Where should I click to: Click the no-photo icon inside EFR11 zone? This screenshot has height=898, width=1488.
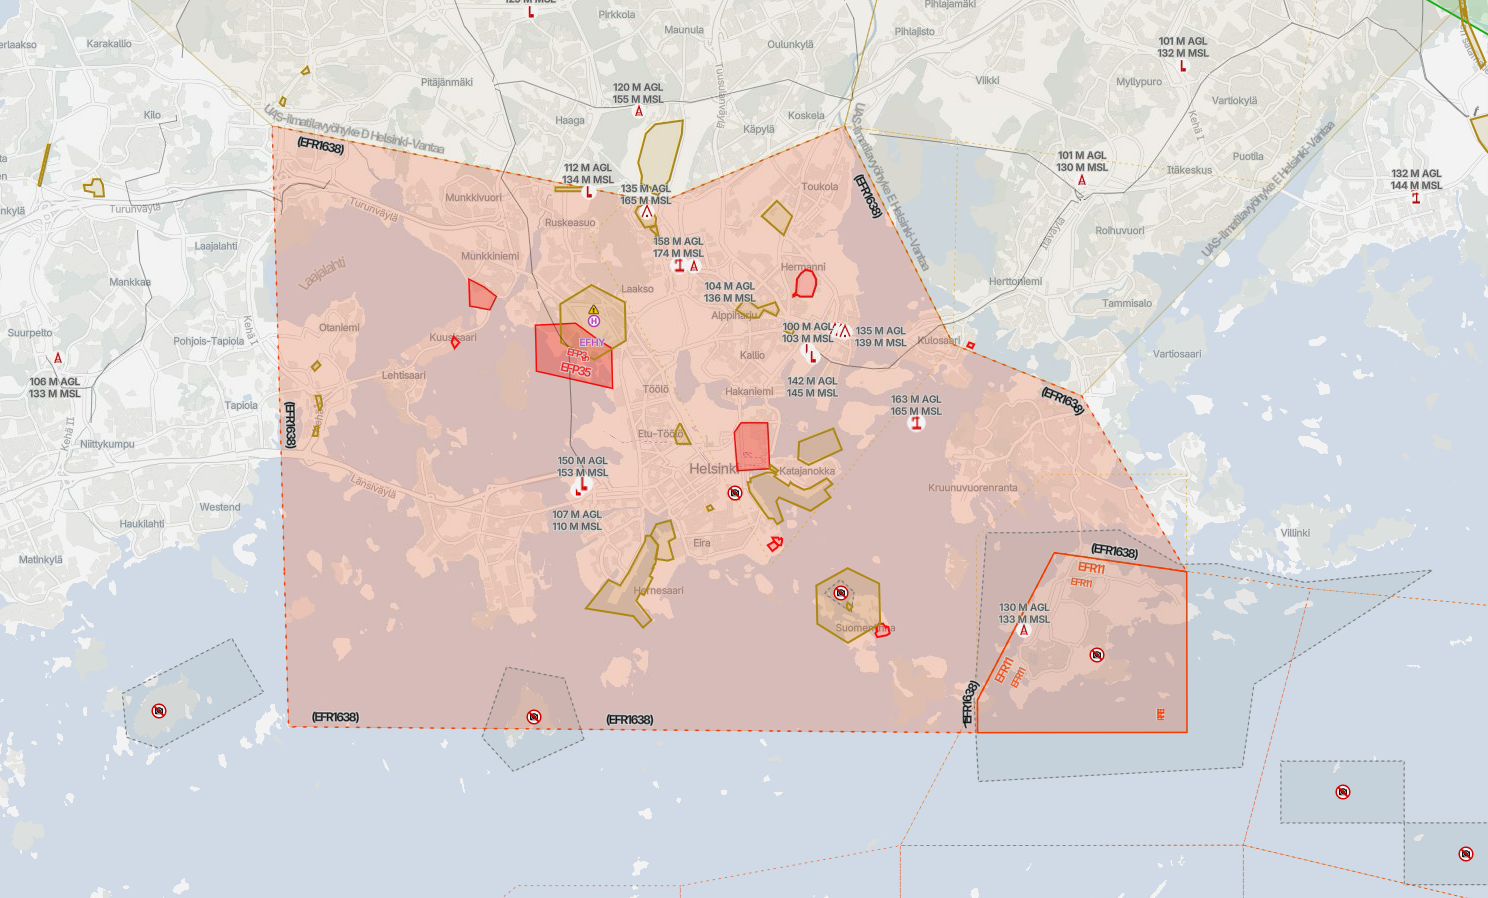point(1097,655)
